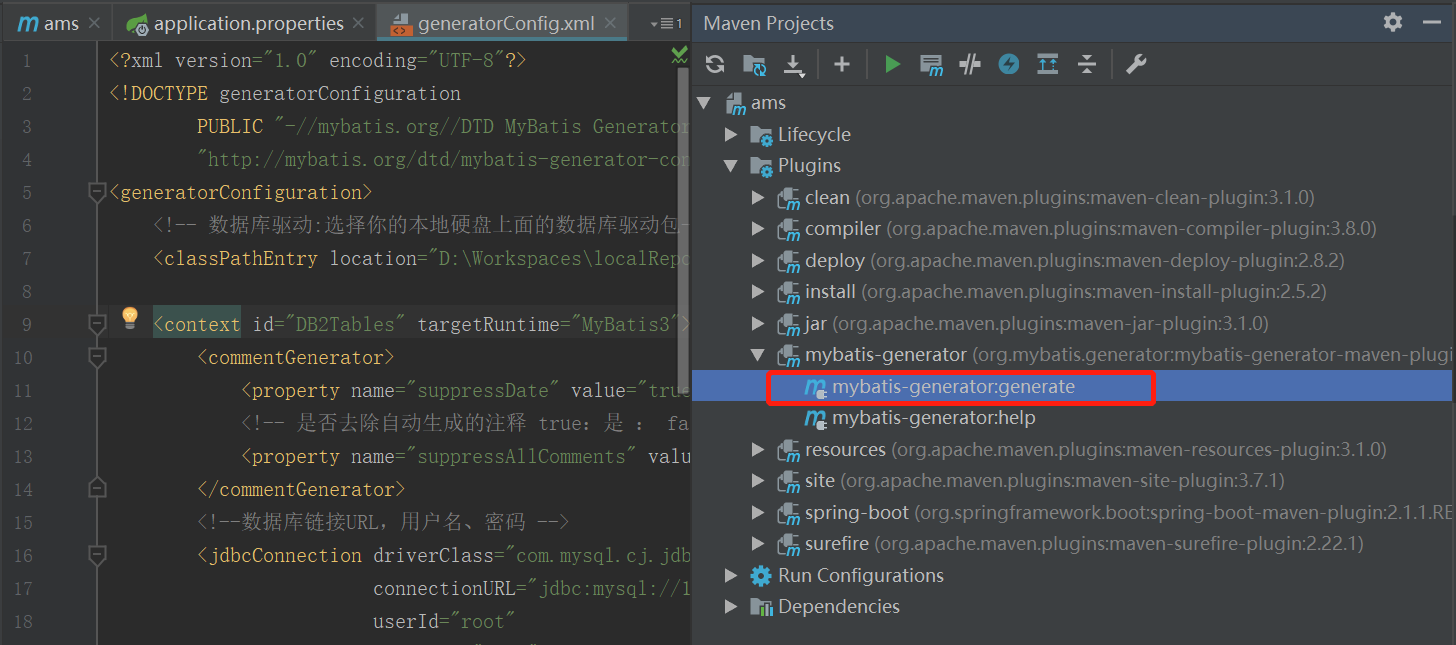1456x645 pixels.
Task: Collapse the ams root project node
Action: pos(704,102)
